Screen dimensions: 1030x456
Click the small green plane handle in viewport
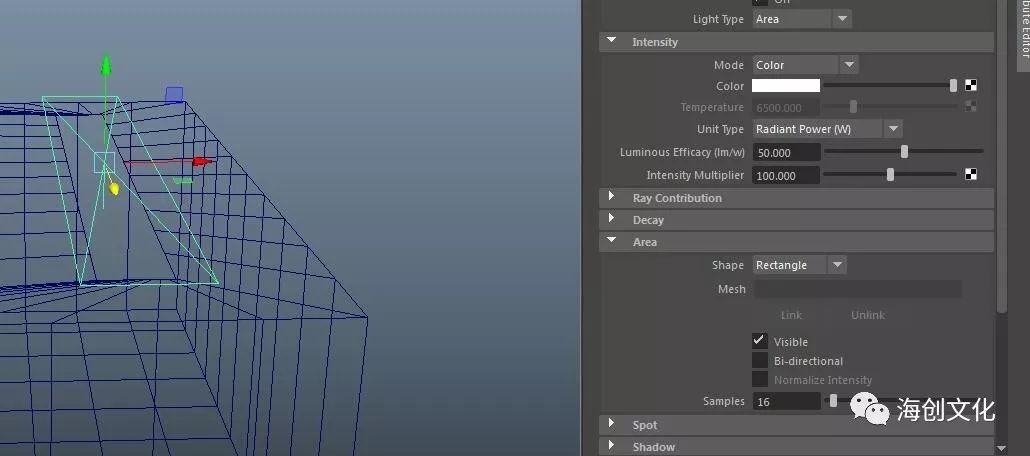183,181
